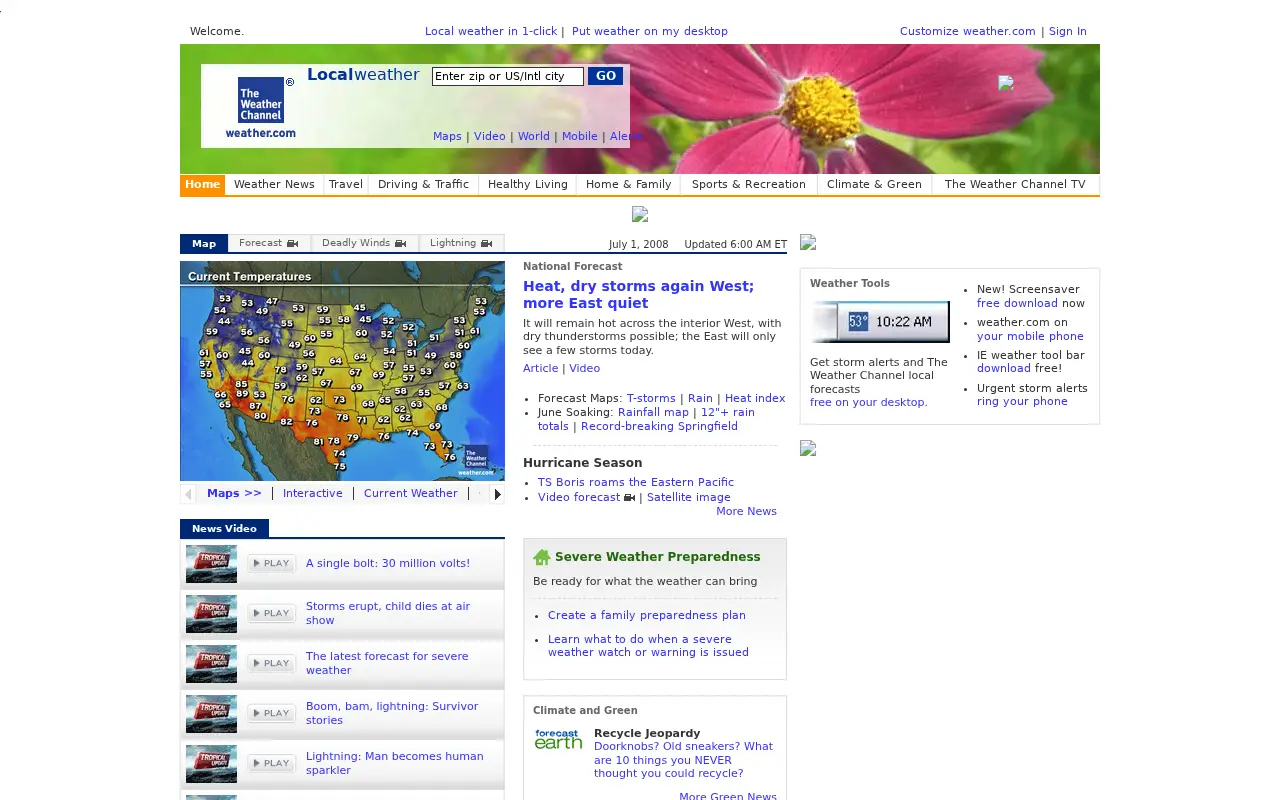Open the Weather News menu

[x=274, y=184]
